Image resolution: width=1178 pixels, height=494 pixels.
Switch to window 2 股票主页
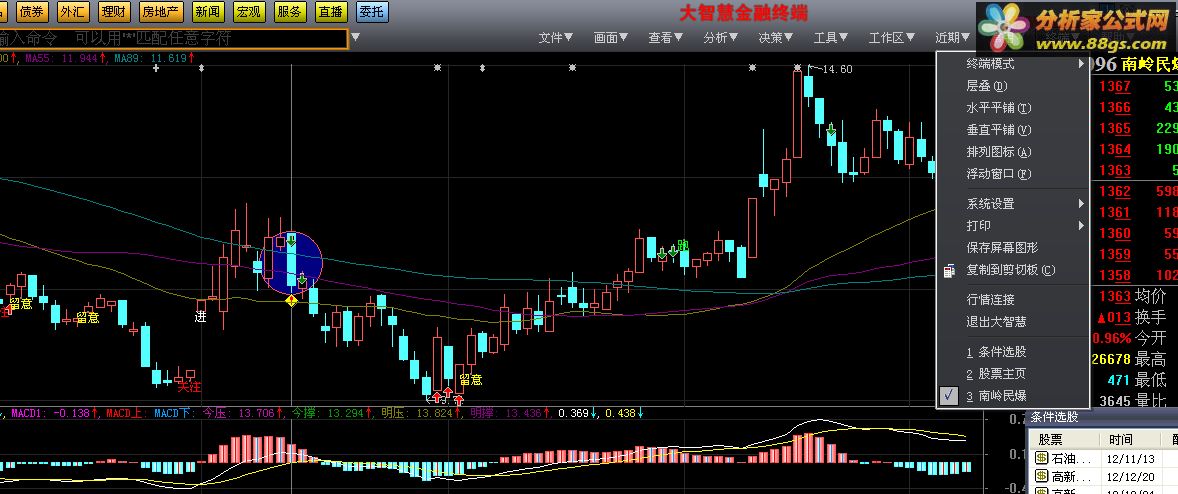[x=1012, y=373]
